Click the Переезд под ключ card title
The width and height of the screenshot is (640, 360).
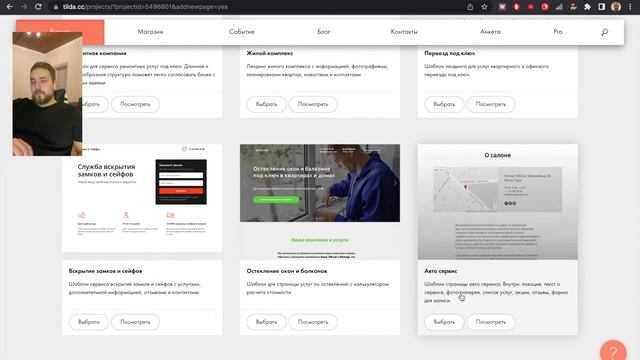pyautogui.click(x=449, y=53)
